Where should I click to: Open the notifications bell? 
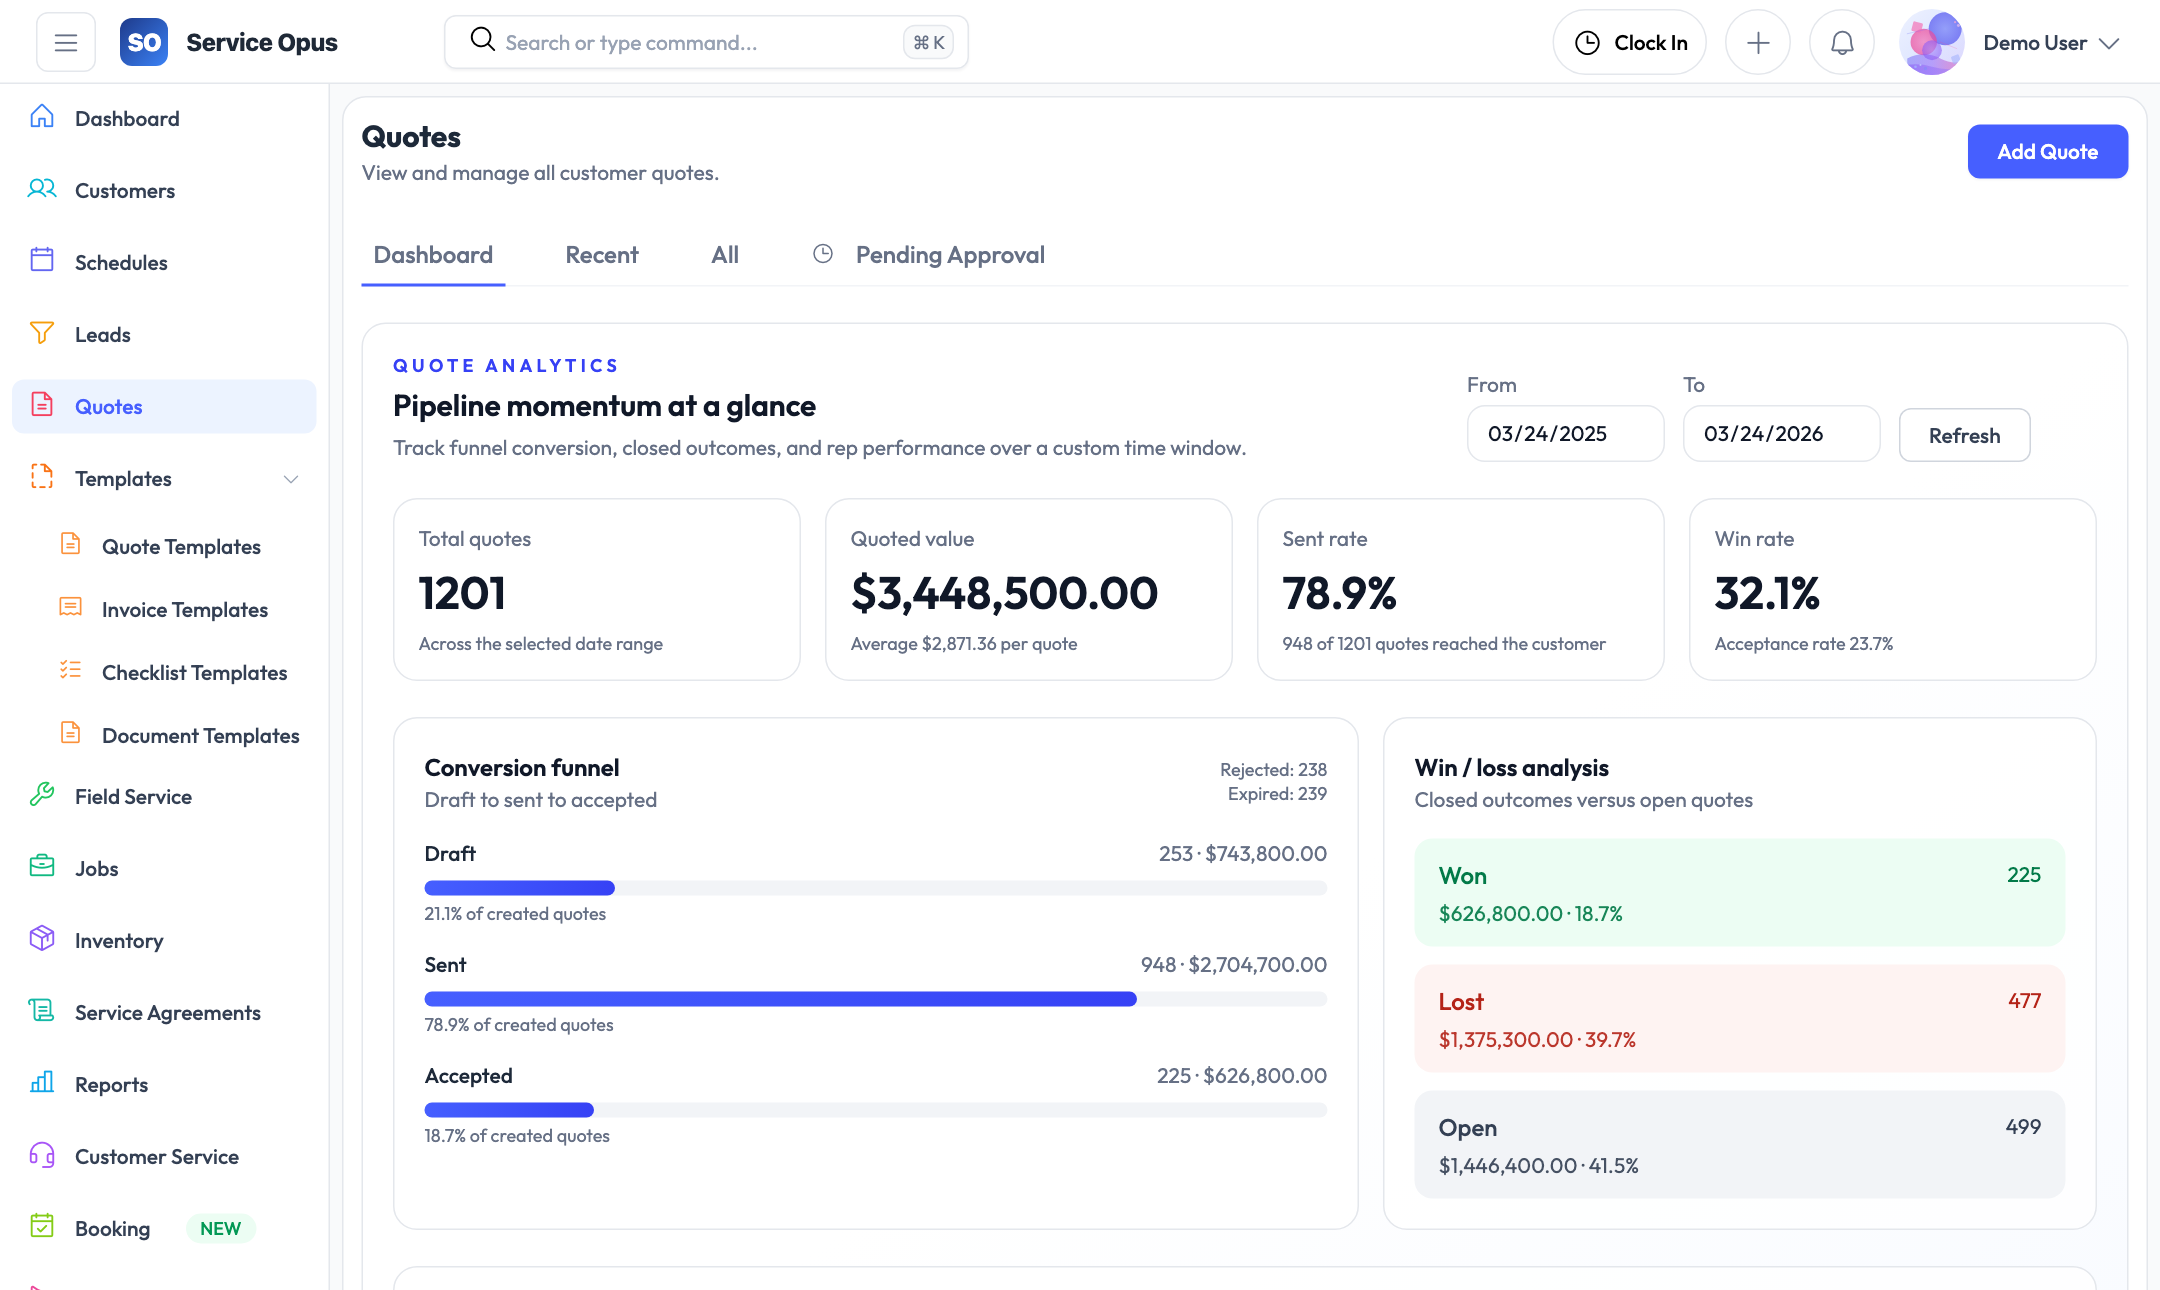pos(1841,43)
